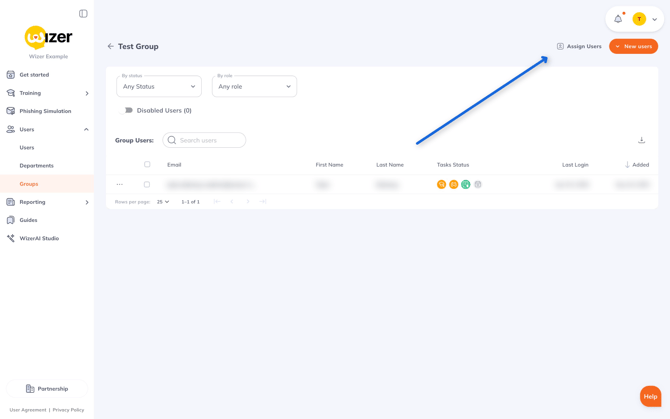Collapse the Users section chevron
Viewport: 670px width, 419px height.
coord(86,129)
